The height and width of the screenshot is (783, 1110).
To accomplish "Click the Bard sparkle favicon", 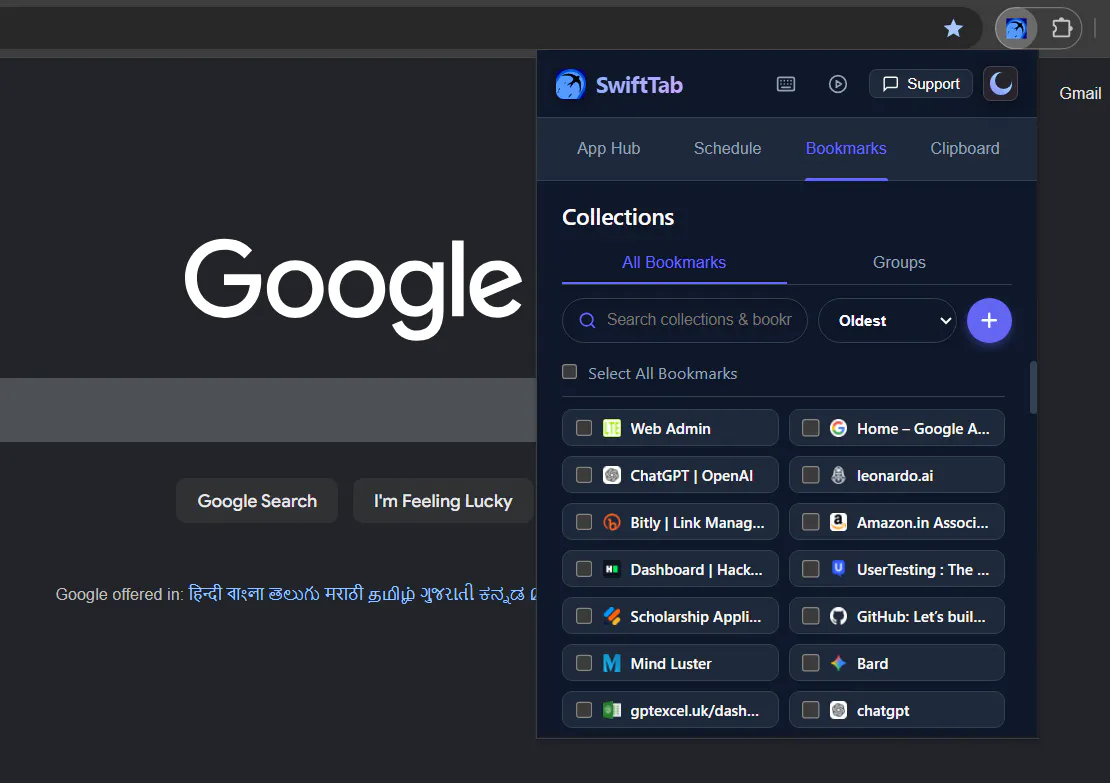I will click(838, 663).
